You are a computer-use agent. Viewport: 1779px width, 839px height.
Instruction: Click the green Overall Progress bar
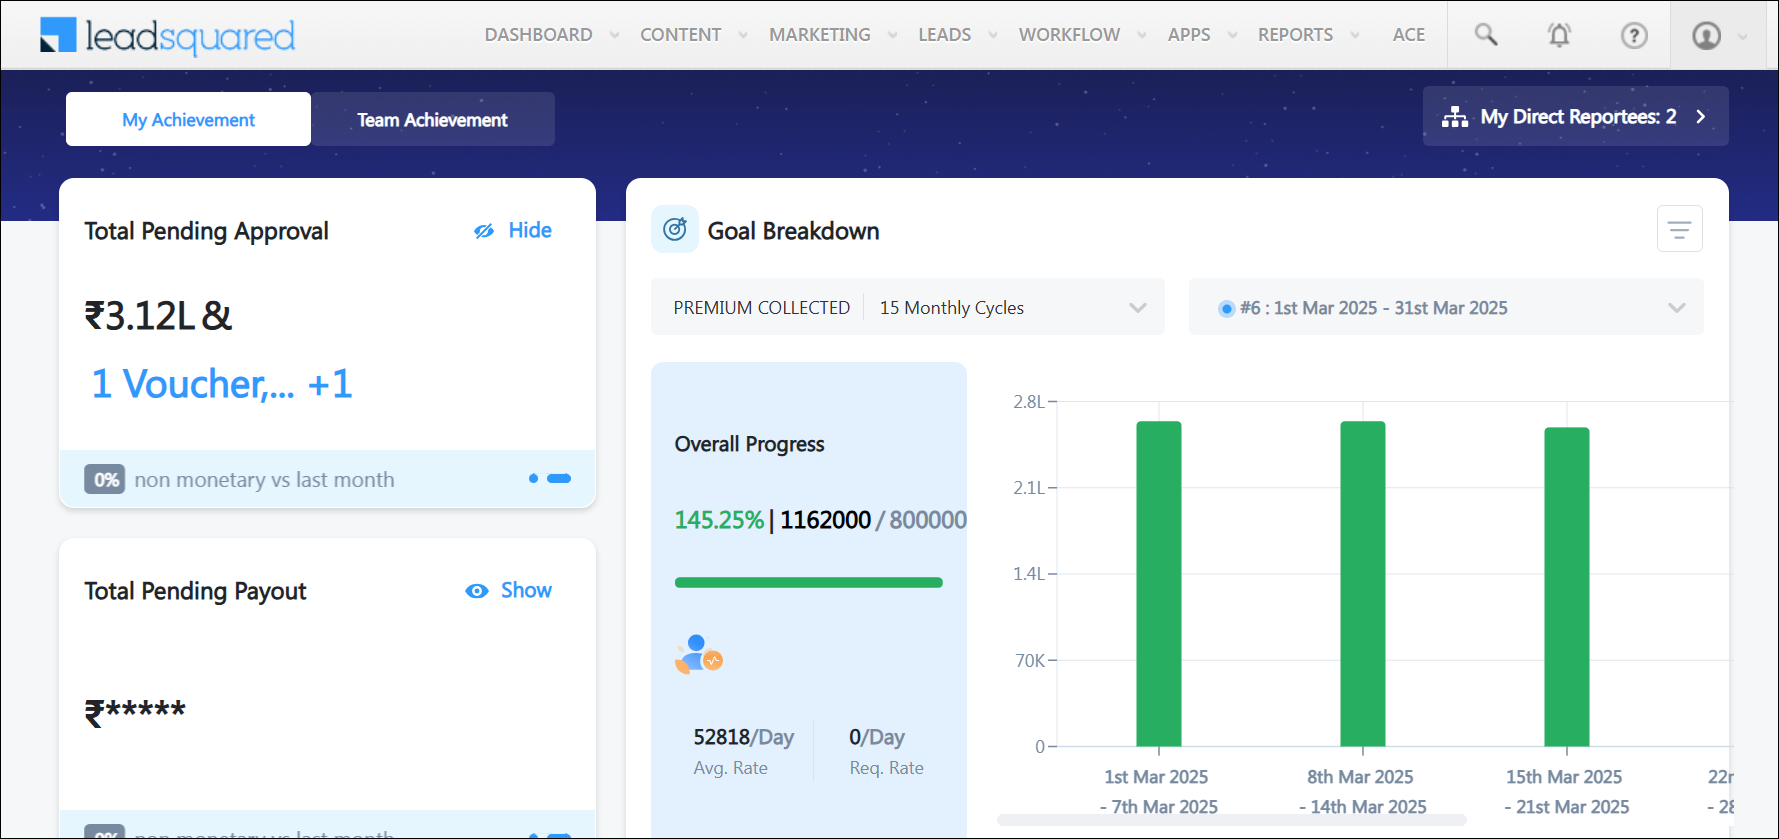click(809, 582)
